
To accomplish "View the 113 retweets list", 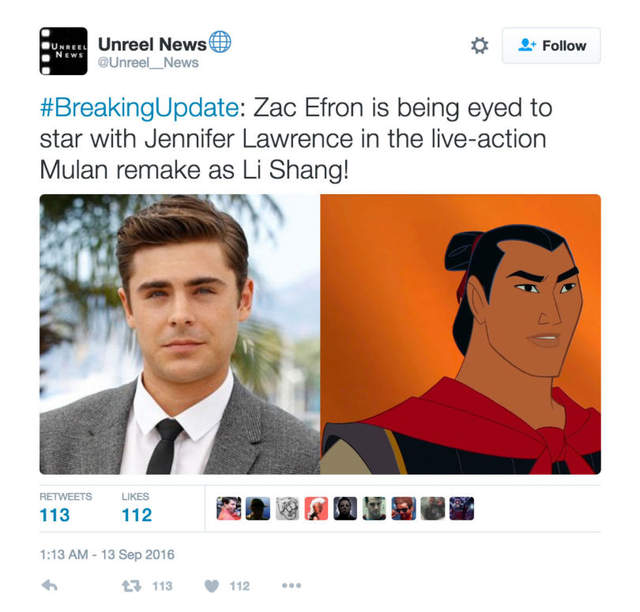I will click(66, 508).
